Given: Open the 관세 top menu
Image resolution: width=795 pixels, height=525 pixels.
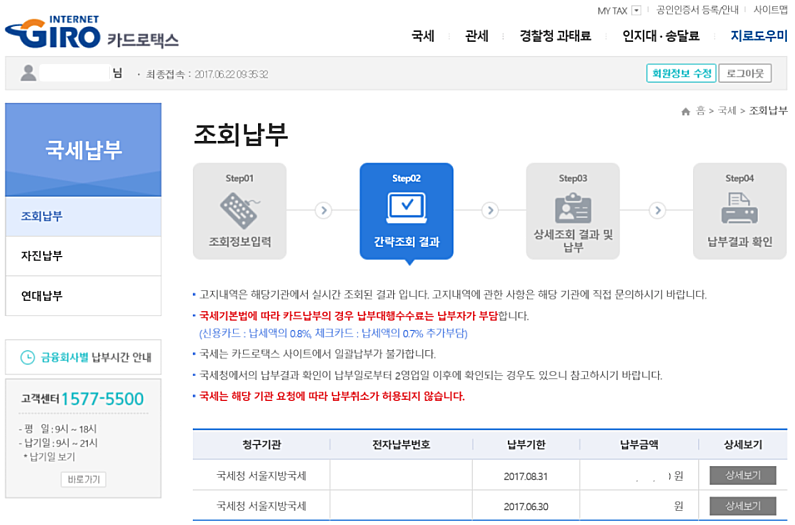Looking at the screenshot, I should click(477, 36).
